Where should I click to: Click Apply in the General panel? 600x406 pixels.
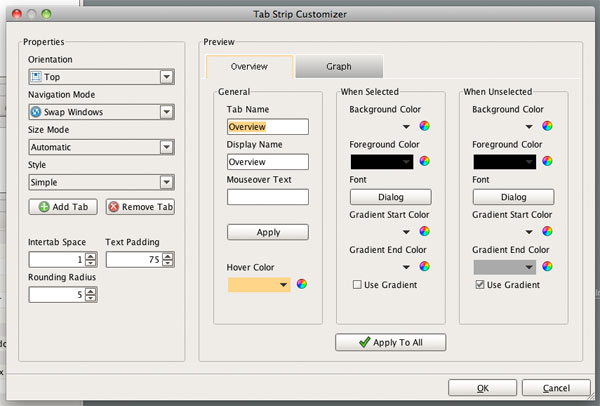[268, 232]
